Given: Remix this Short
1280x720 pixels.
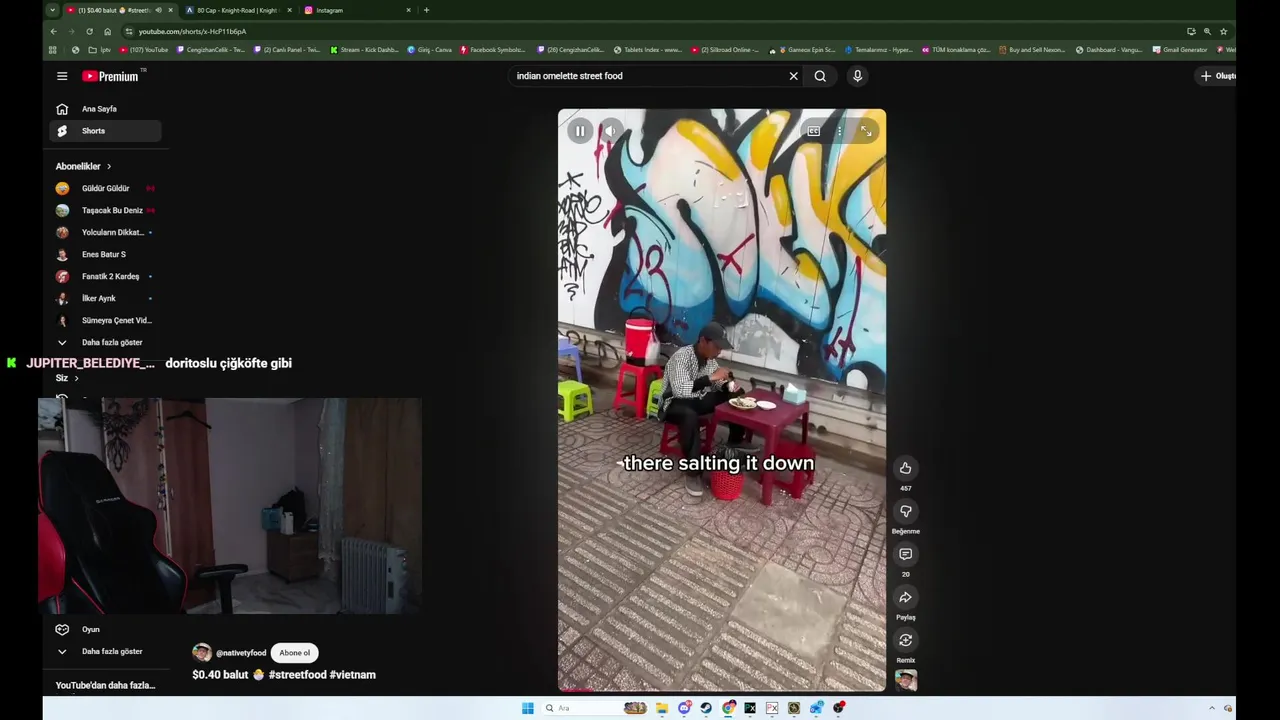Looking at the screenshot, I should click(905, 640).
